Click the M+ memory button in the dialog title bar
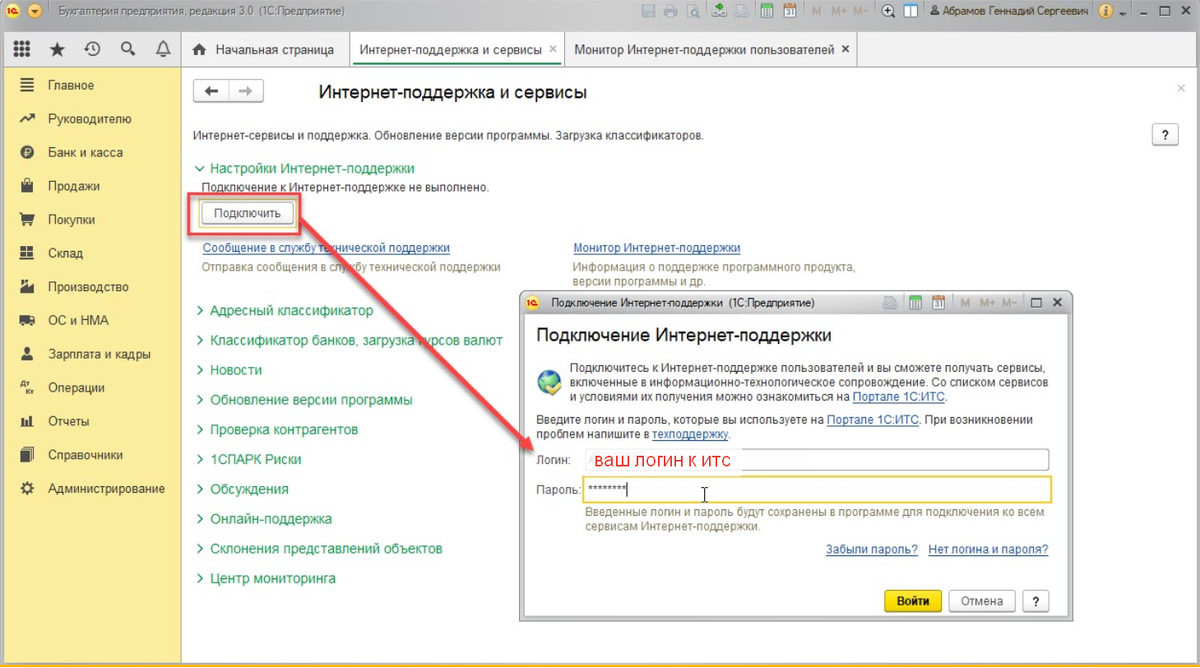 pos(987,302)
